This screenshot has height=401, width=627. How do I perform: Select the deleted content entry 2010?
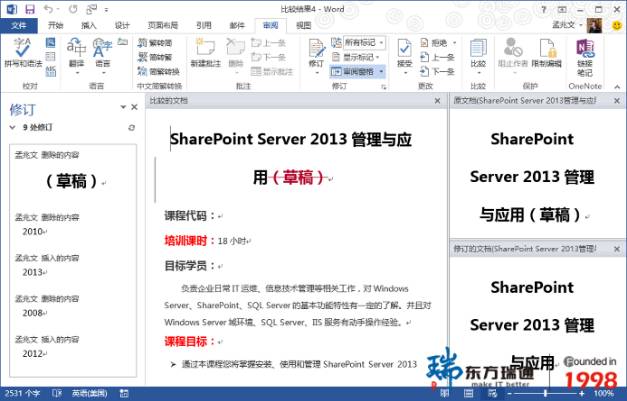(x=33, y=231)
